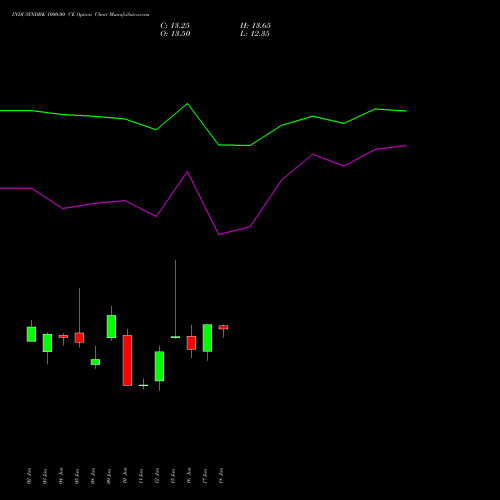The image size is (500, 500).
Task: Select the green candle above the 03 date
Action: (x=47, y=343)
